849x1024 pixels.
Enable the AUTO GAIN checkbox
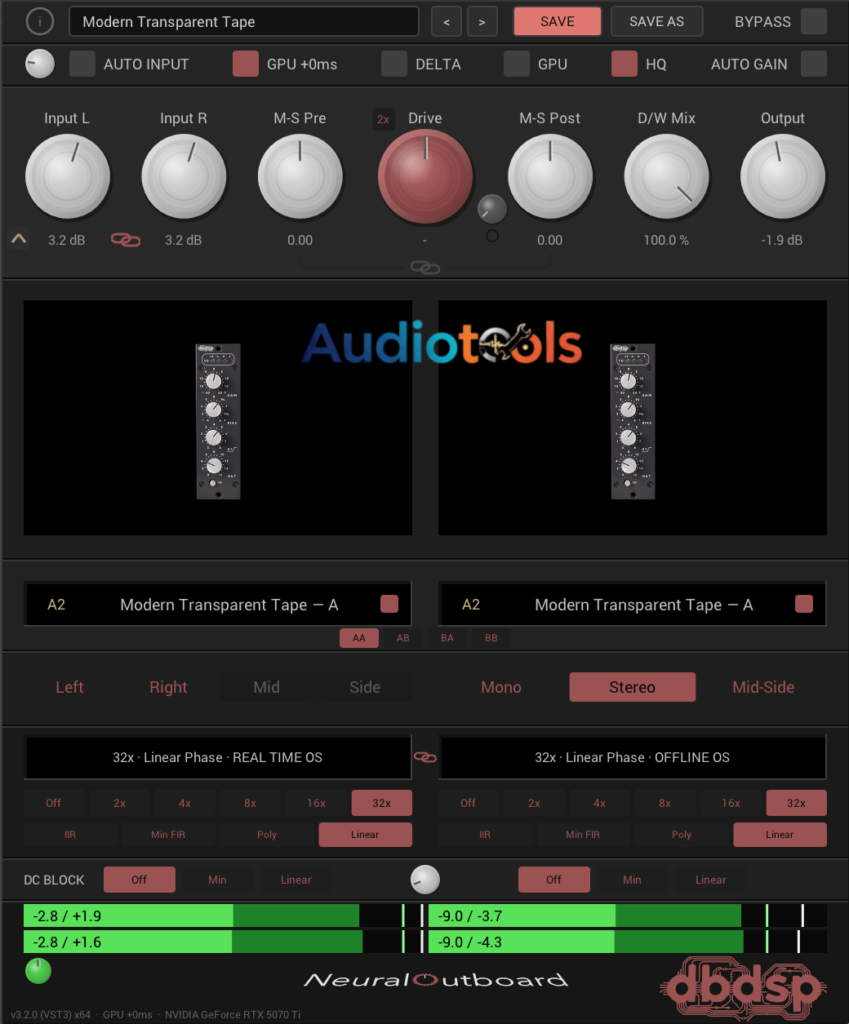tap(814, 64)
